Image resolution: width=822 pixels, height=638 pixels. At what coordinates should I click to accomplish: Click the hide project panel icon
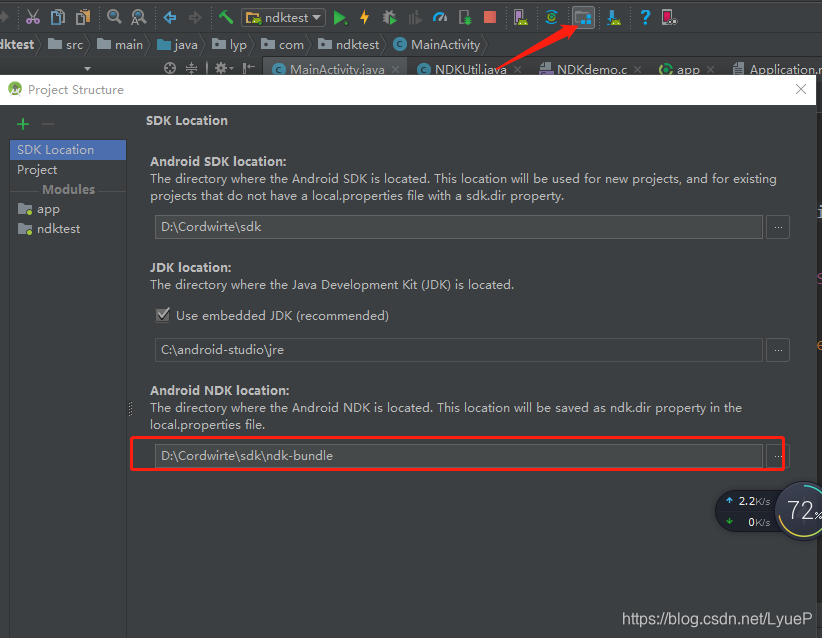coord(248,68)
